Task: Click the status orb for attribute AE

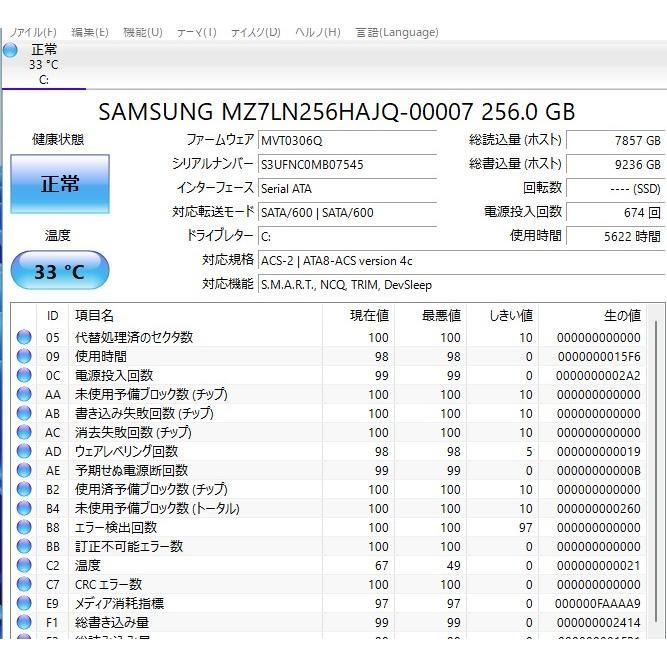Action: pos(24,470)
